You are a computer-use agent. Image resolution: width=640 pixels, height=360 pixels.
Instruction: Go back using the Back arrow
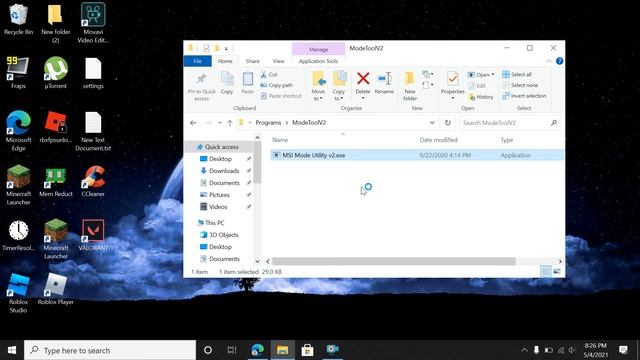click(x=193, y=122)
